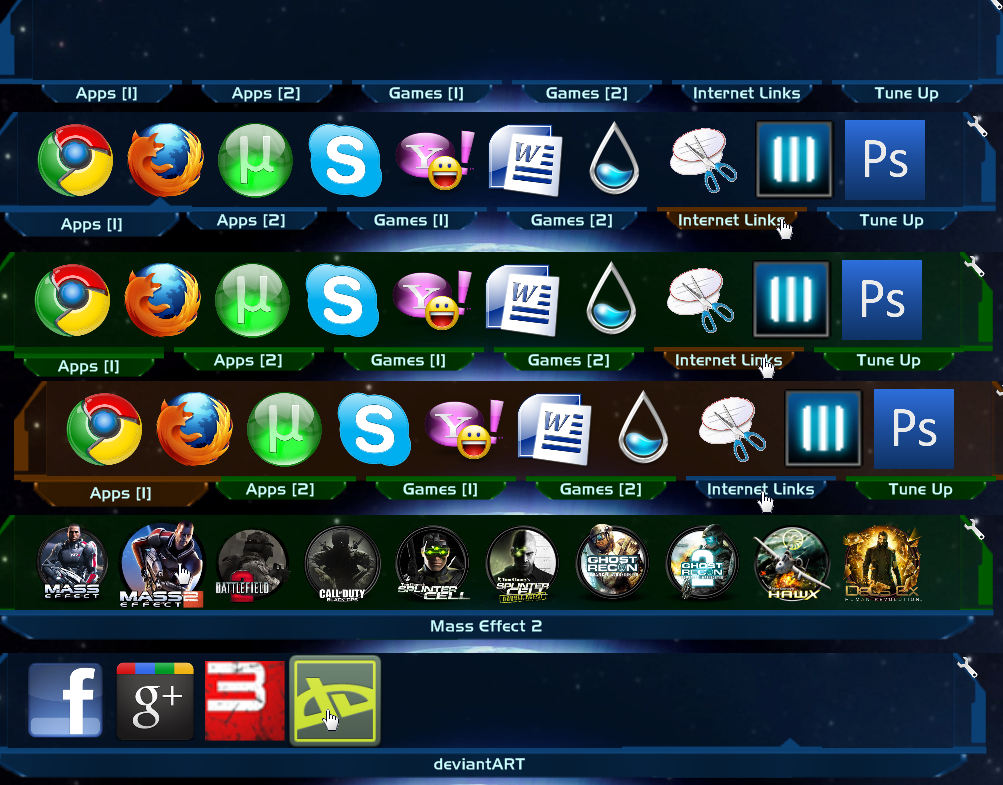
Task: Switch to Games [2] tab under blue dock
Action: [571, 221]
